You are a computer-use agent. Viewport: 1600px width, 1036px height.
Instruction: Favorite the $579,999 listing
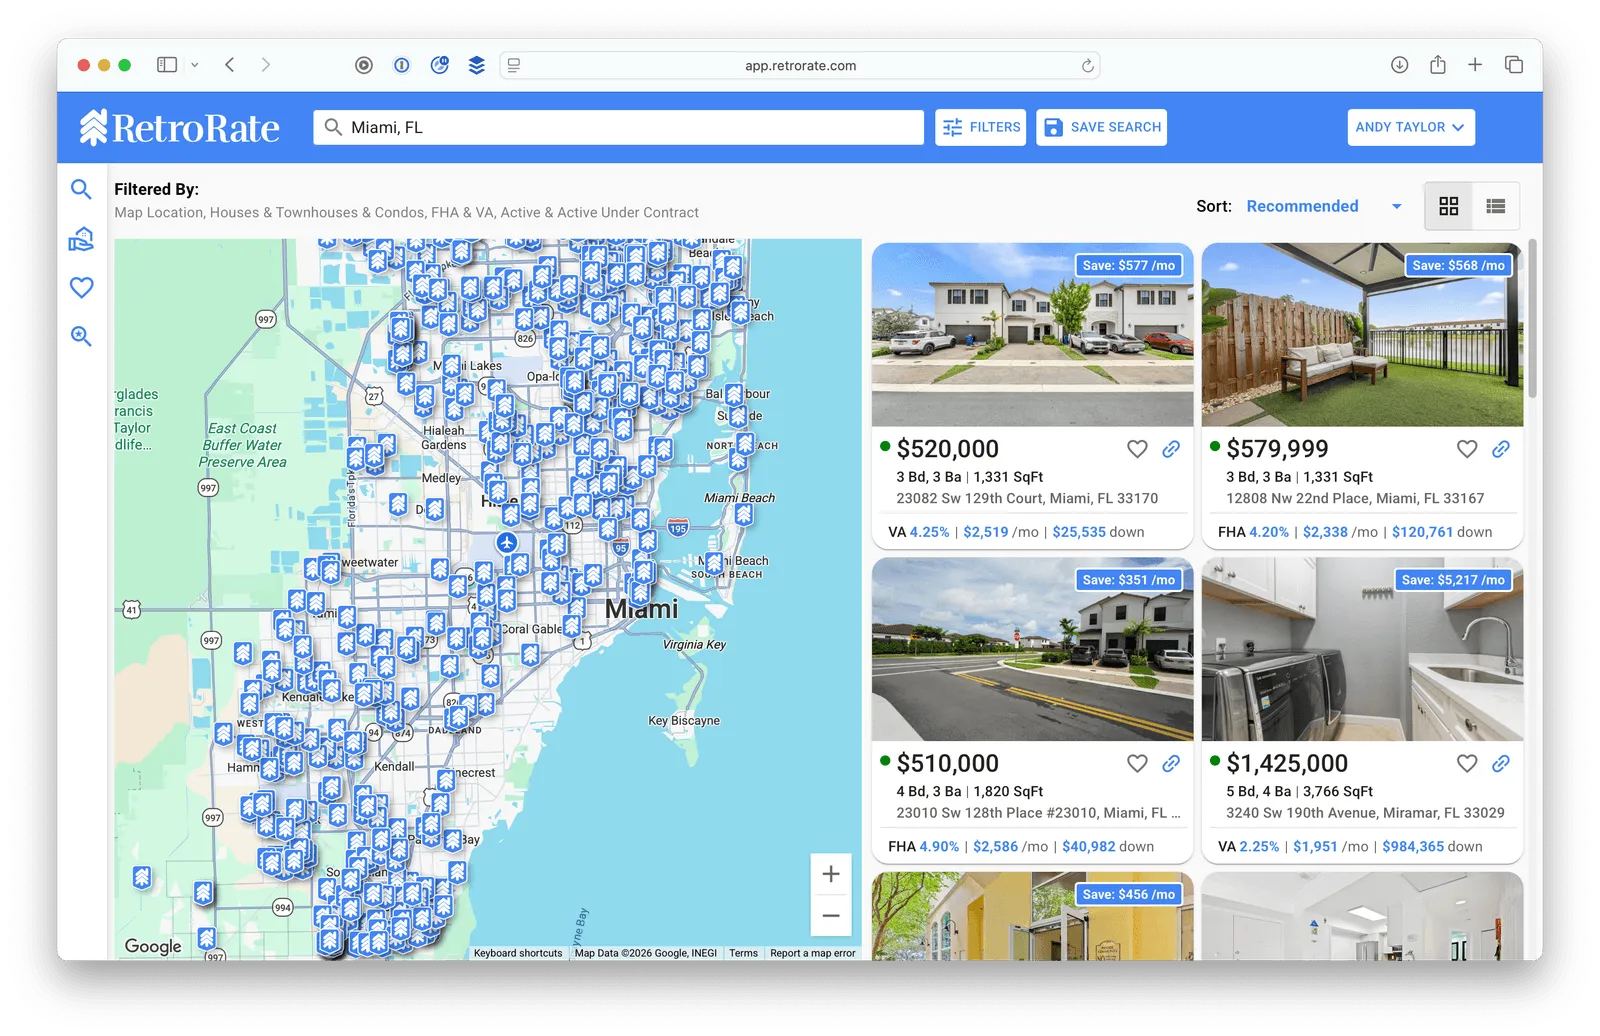[x=1467, y=449]
